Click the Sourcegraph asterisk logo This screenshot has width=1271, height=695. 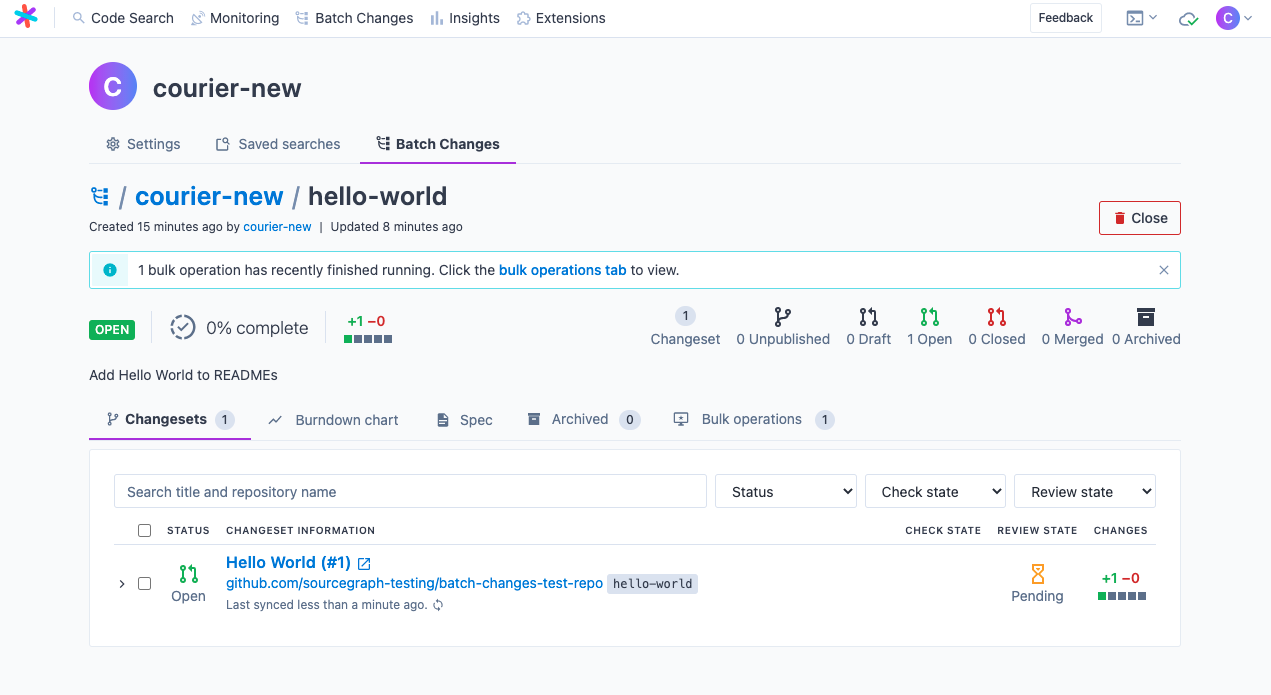coord(25,17)
